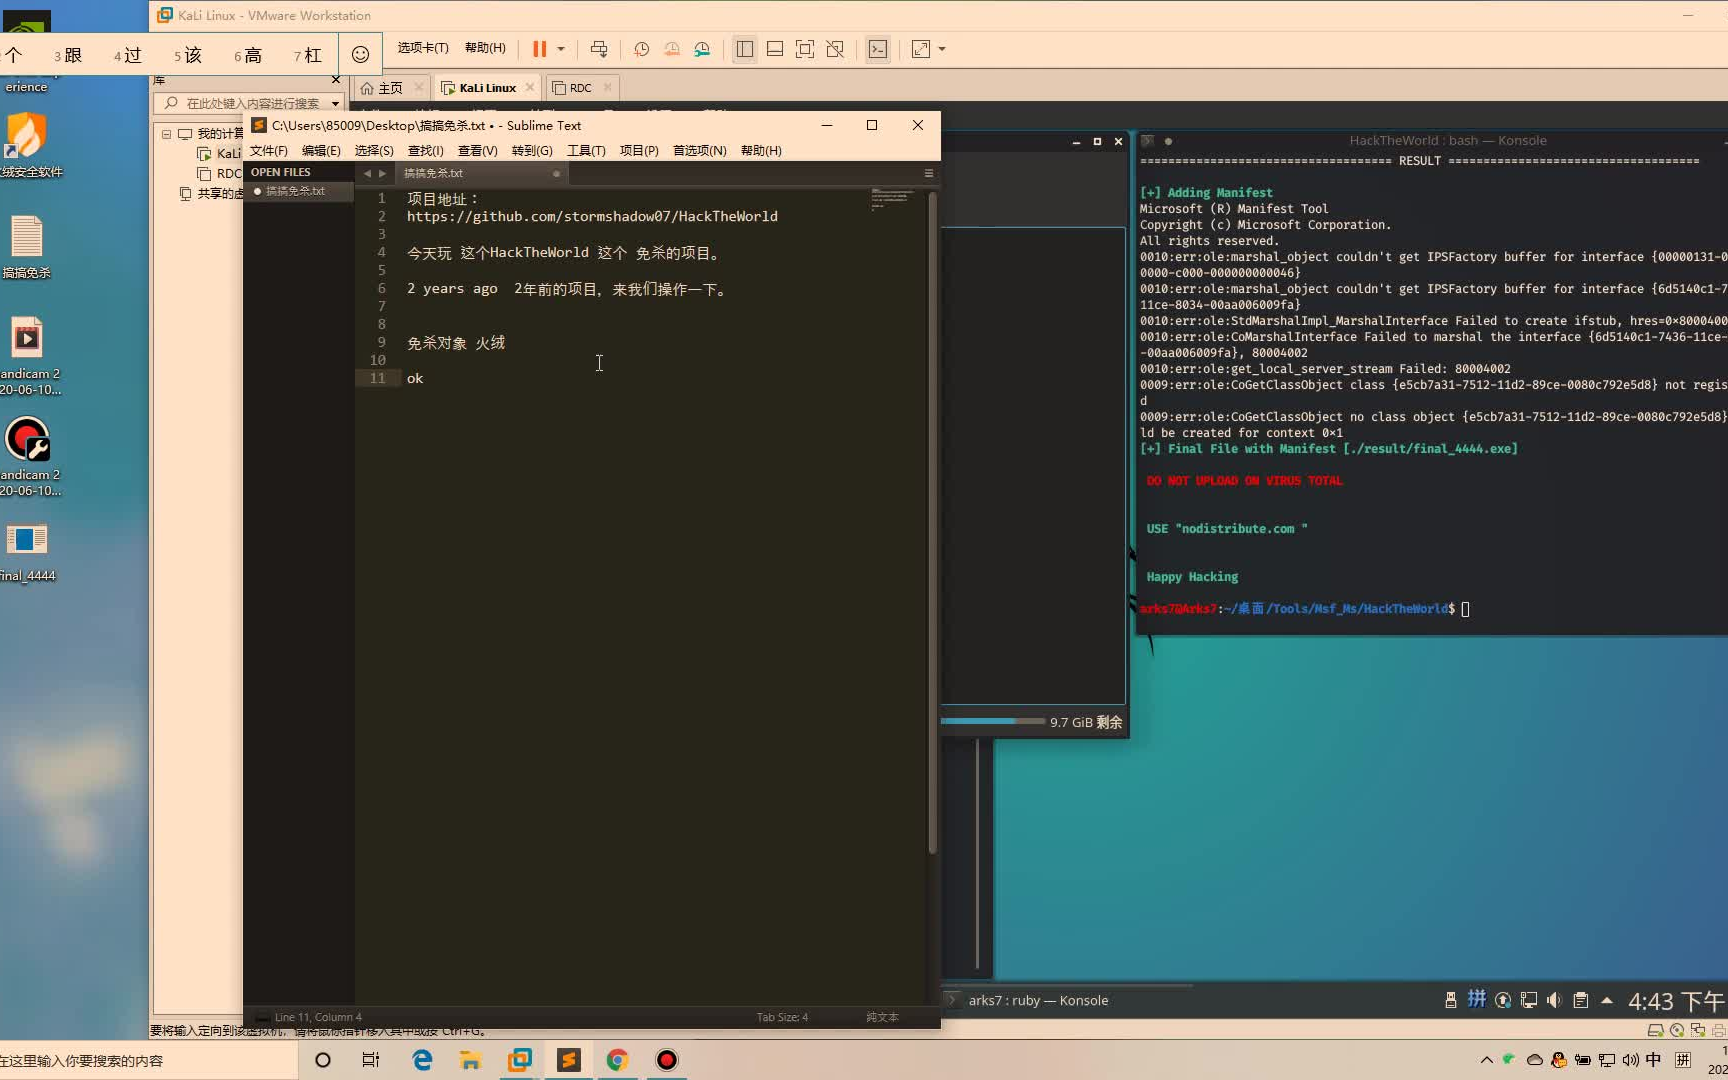The width and height of the screenshot is (1728, 1080).
Task: Click the Kali volume tray icon
Action: 1554,1000
